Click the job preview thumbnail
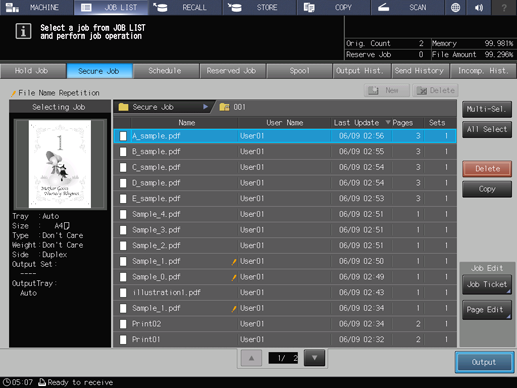 (60, 164)
